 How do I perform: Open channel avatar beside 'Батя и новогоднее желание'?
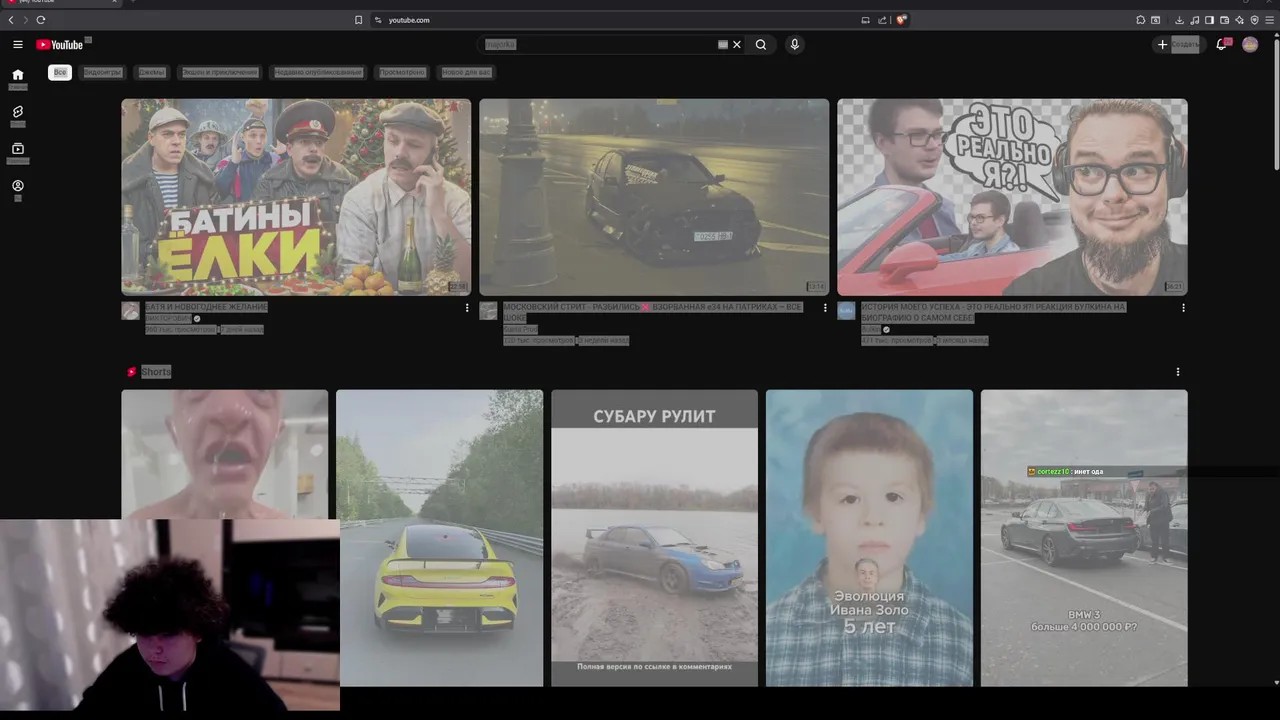coord(130,310)
